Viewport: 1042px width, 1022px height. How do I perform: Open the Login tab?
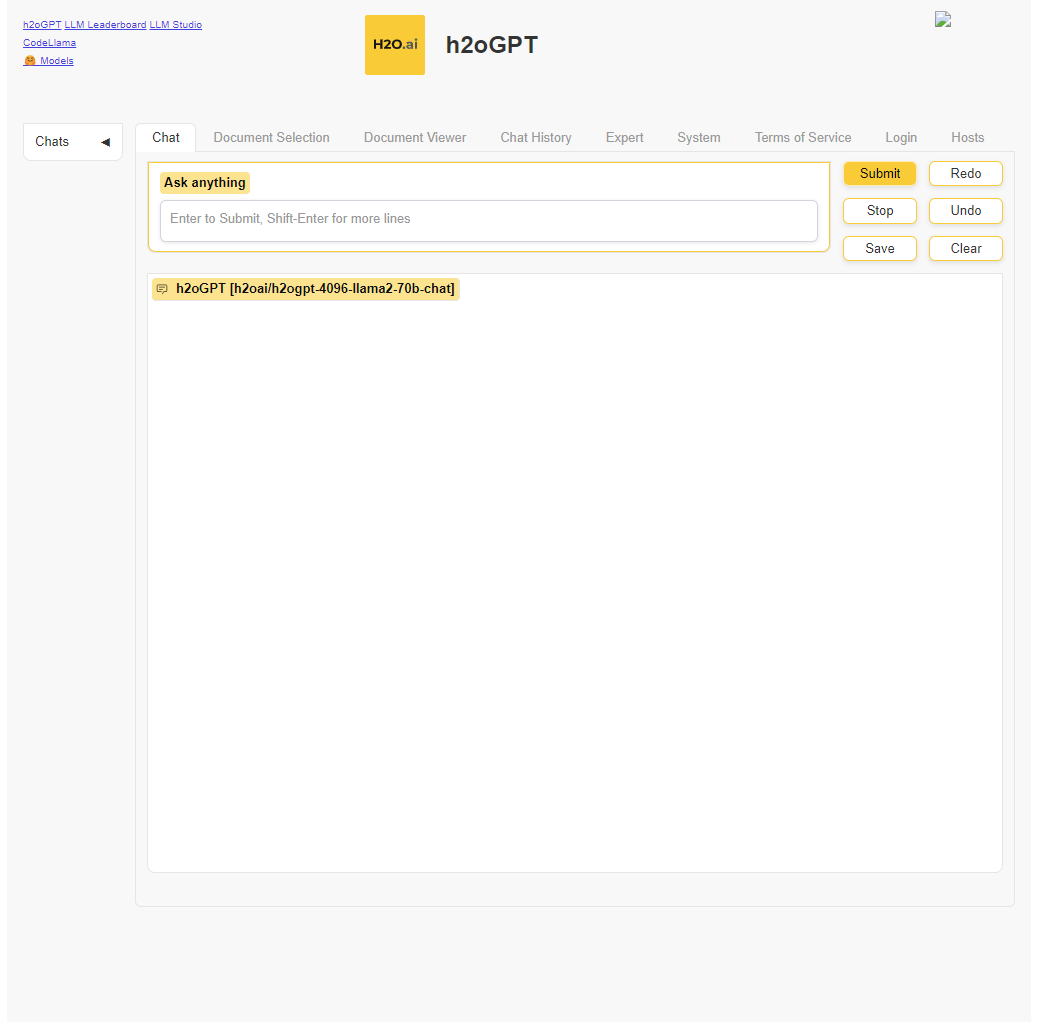(x=900, y=138)
